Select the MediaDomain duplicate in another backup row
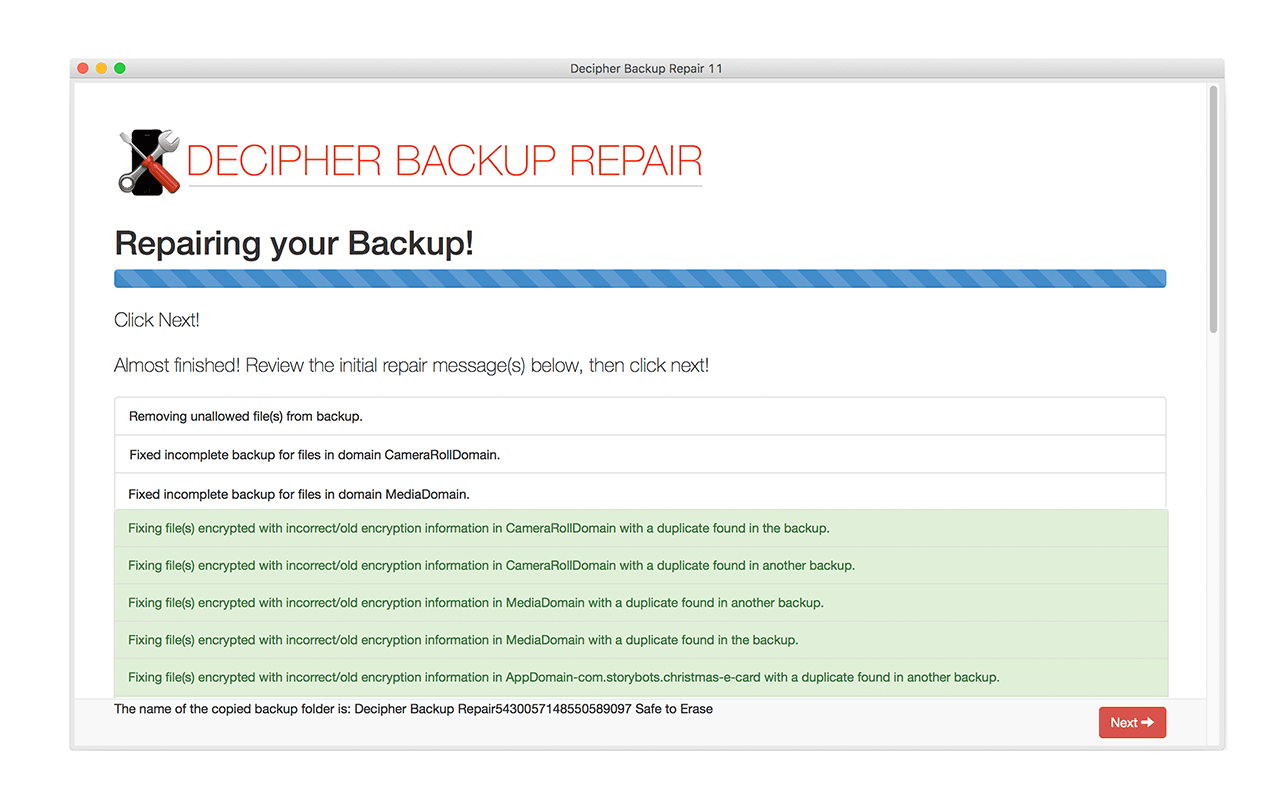 tap(640, 602)
